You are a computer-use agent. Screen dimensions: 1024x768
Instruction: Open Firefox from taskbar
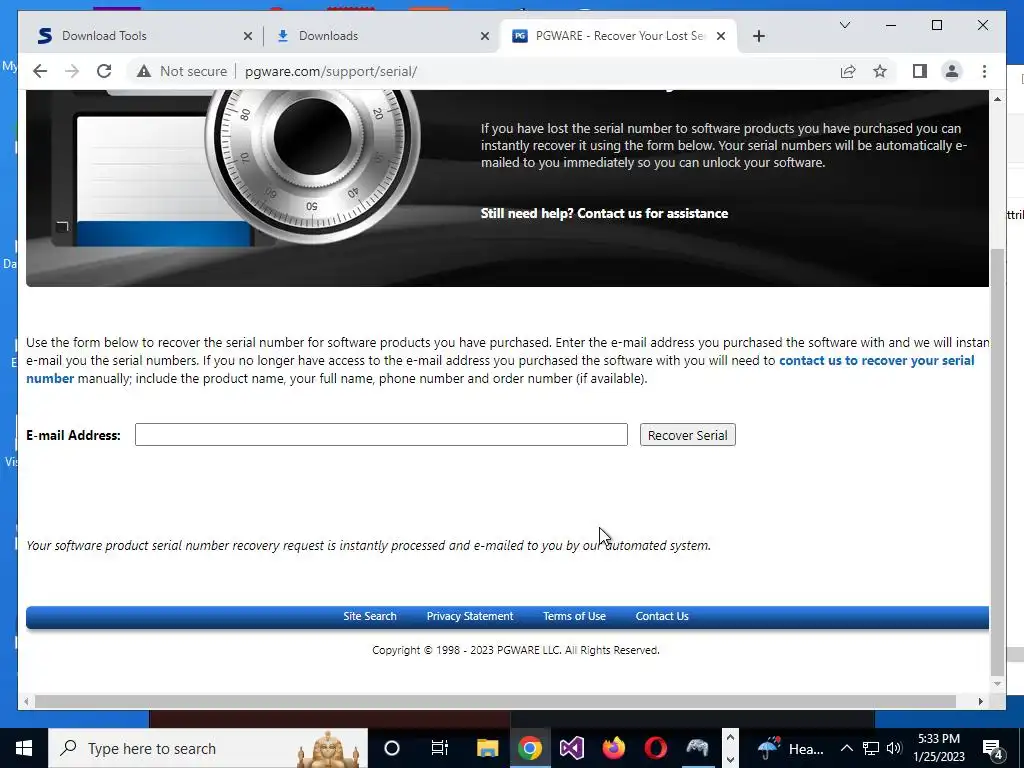tap(613, 748)
